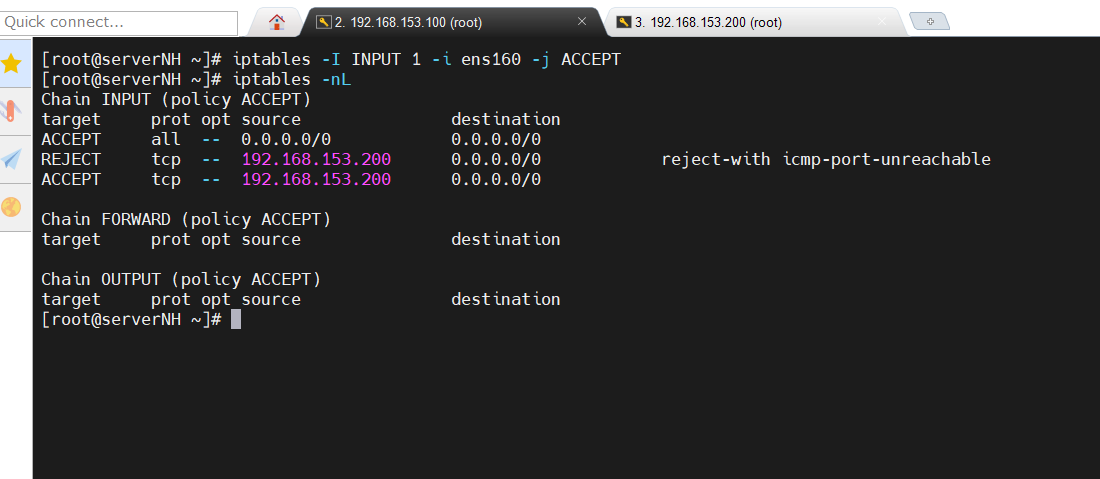Click the wrench icon on 192.168.153.100 tab
This screenshot has height=479, width=1100.
tap(323, 22)
